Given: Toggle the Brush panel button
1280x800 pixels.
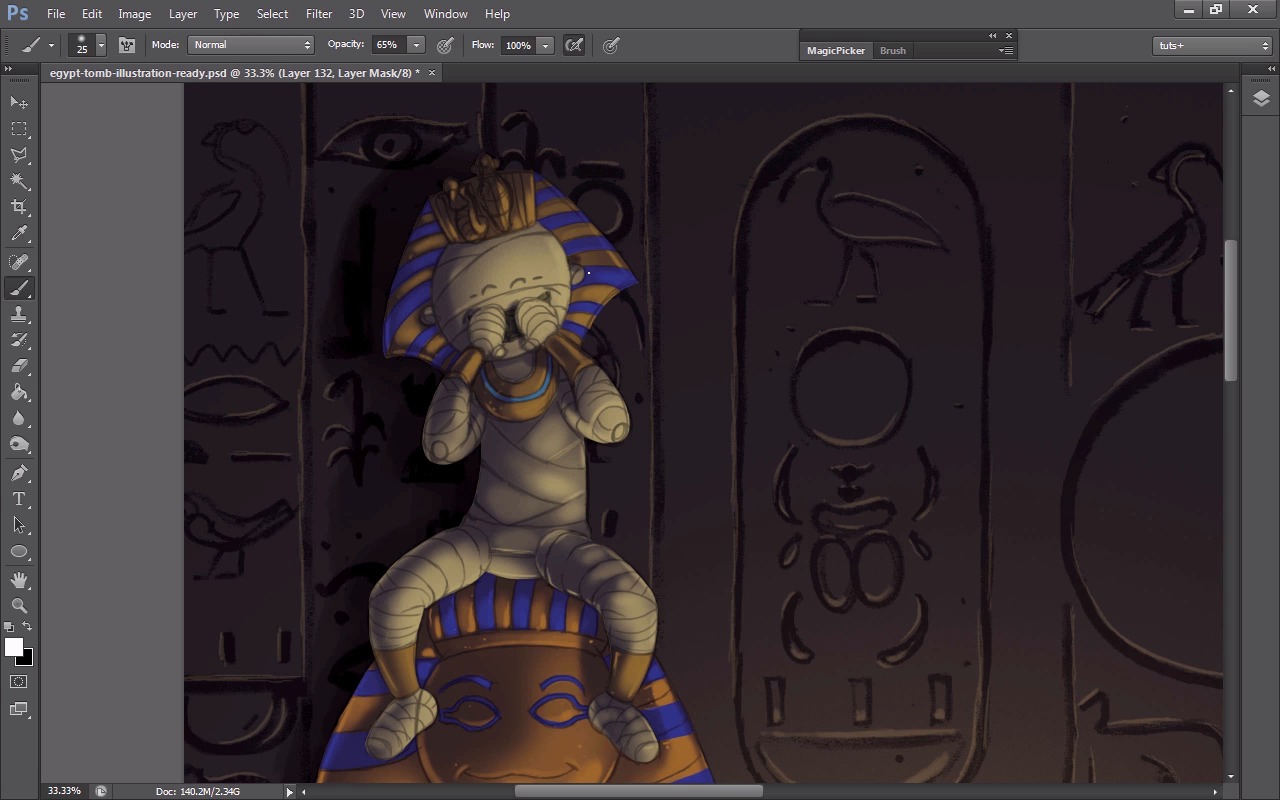Looking at the screenshot, I should [127, 45].
